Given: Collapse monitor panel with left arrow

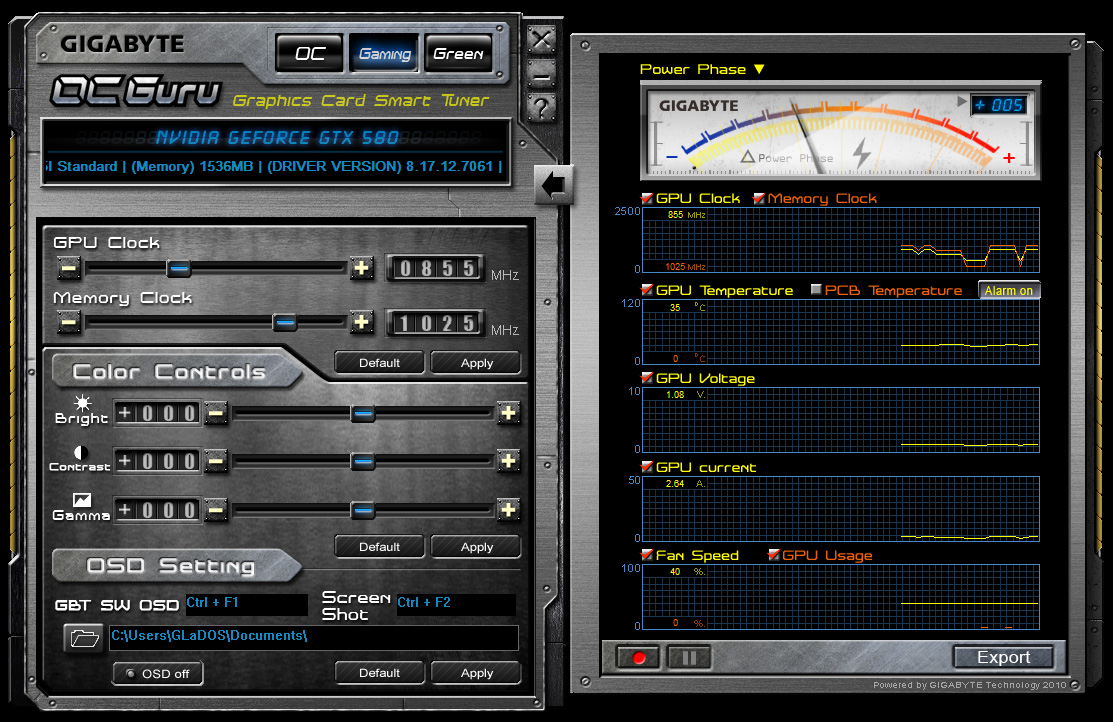Looking at the screenshot, I should click(553, 186).
